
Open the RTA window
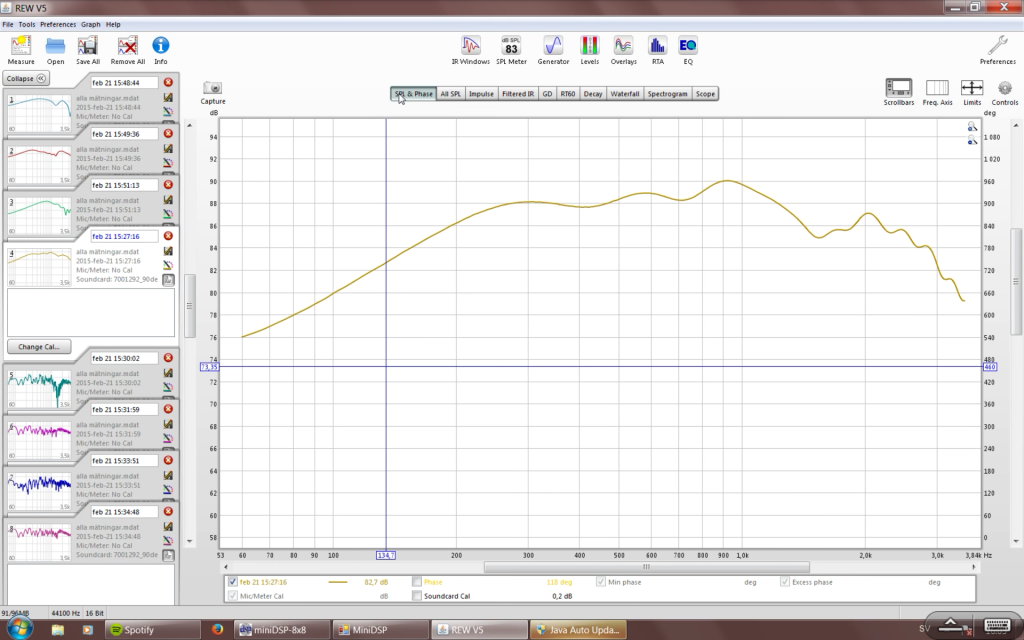(657, 50)
